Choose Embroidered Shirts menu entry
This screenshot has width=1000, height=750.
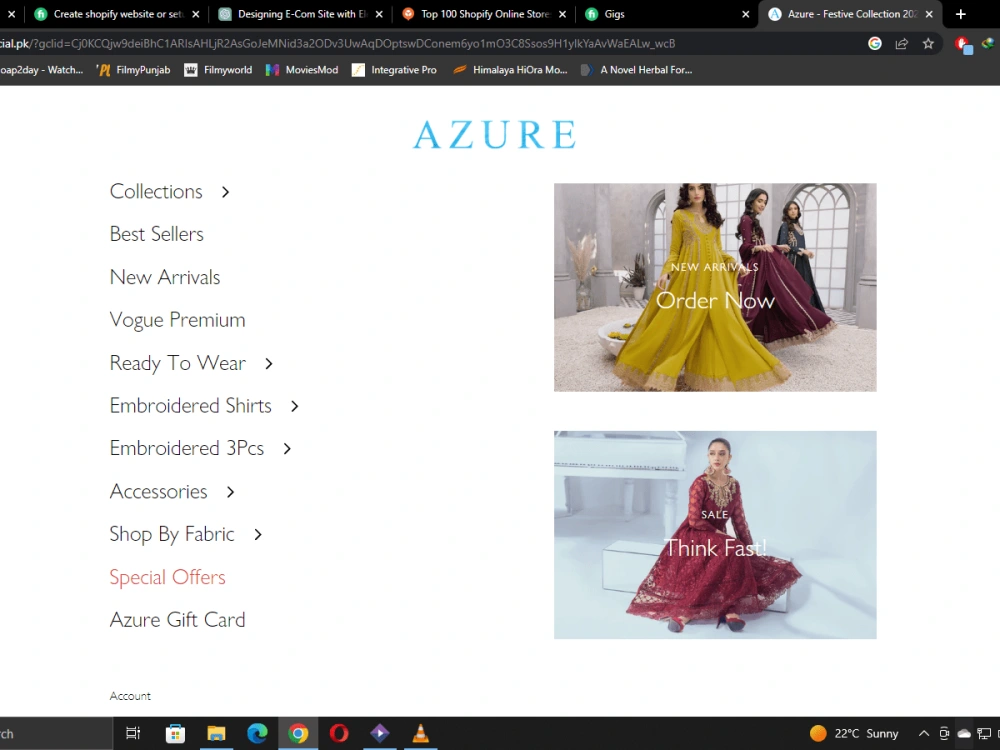coord(191,406)
